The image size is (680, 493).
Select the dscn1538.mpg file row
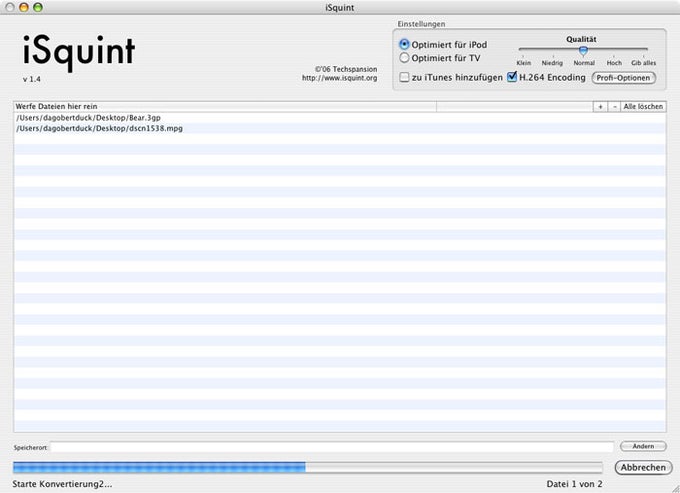click(x=340, y=128)
